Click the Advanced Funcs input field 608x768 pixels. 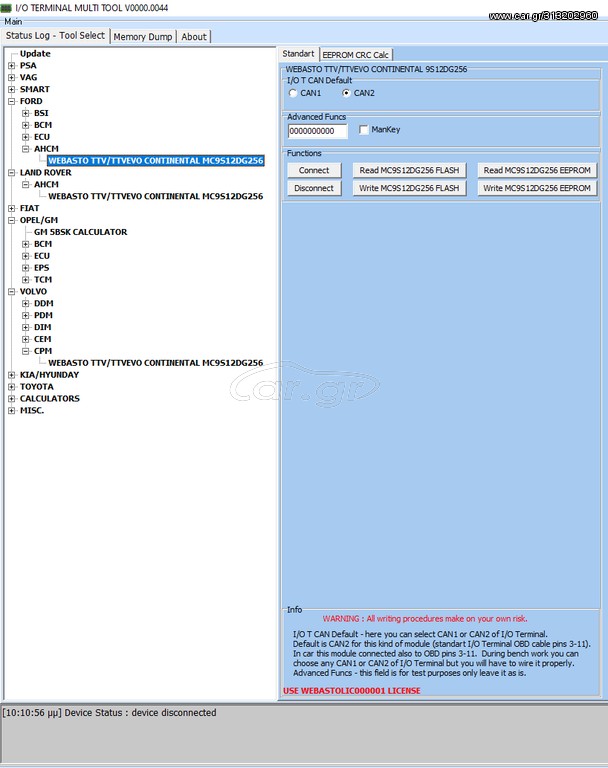[317, 131]
